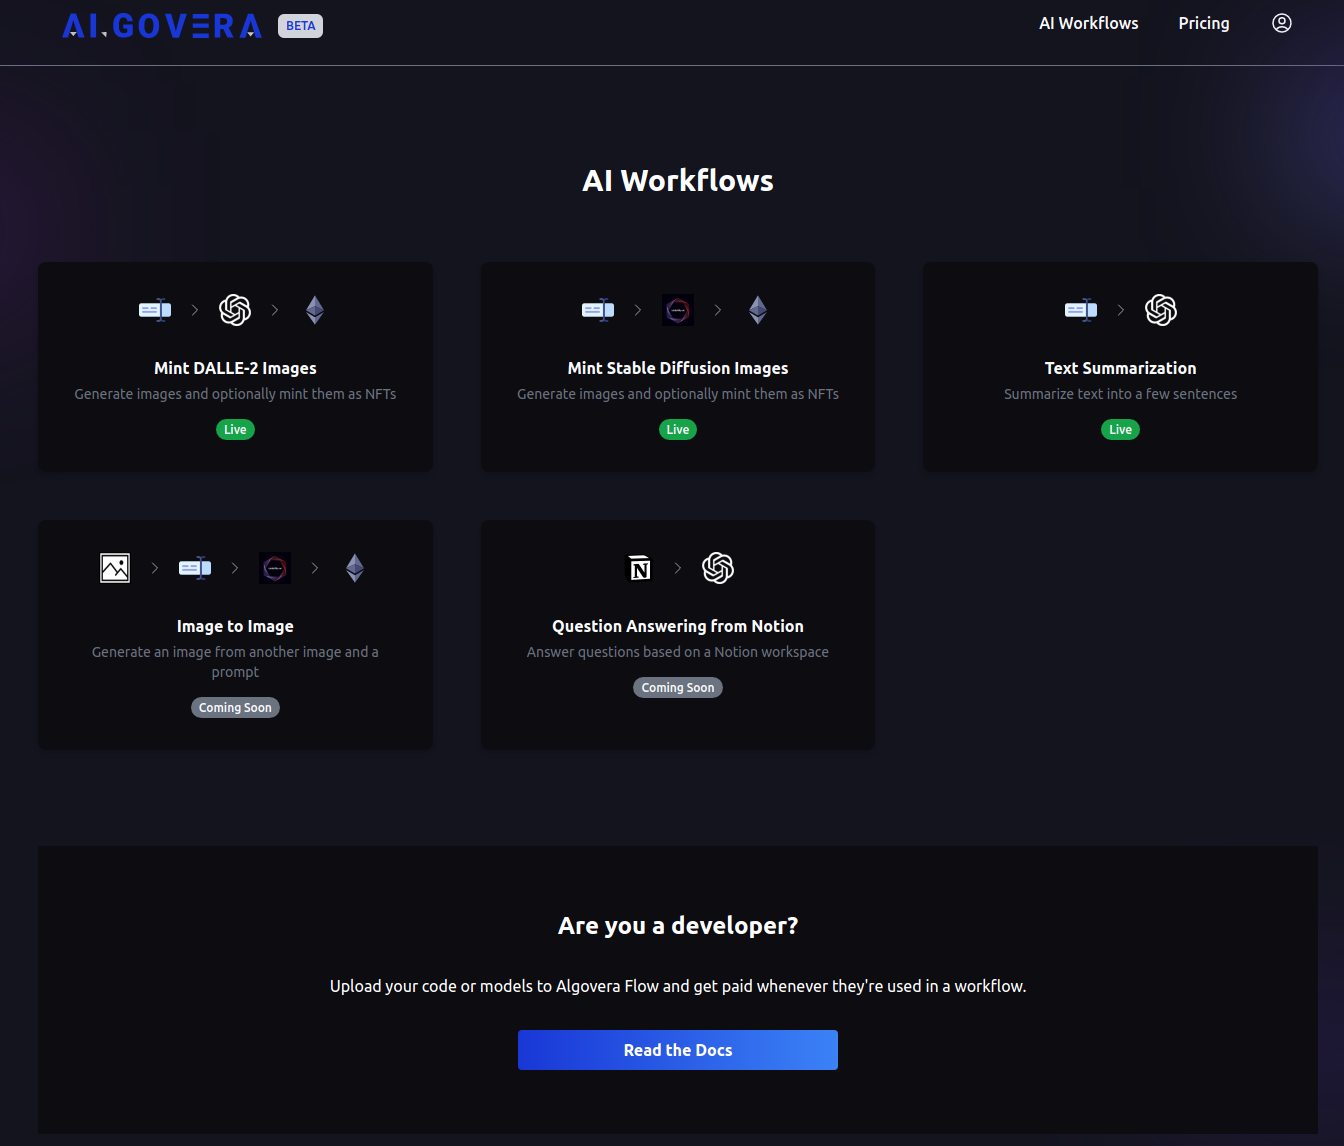
Task: Click Ethereum icon in Mint Stable Diffusion card
Action: click(x=758, y=310)
